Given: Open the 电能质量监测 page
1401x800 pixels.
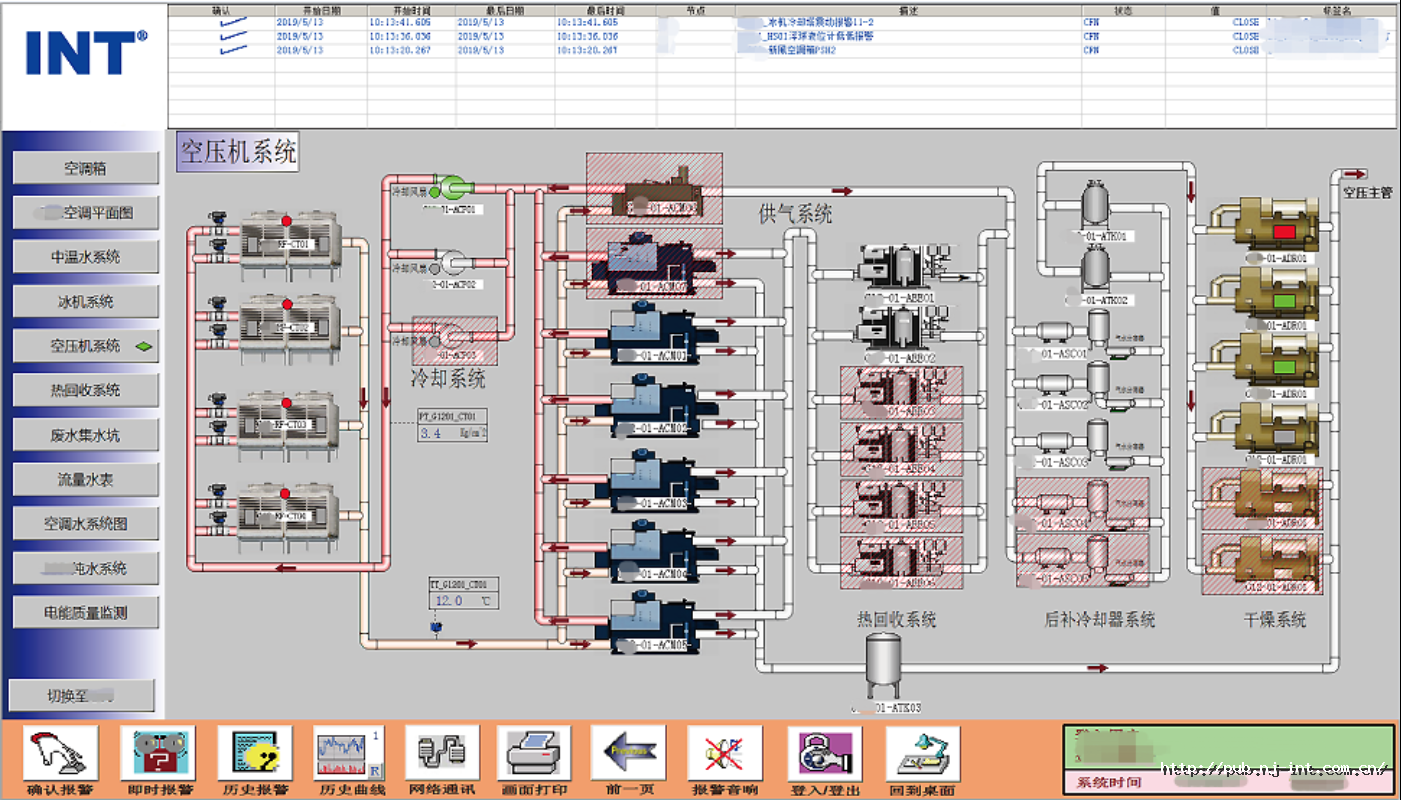Looking at the screenshot, I should [86, 612].
